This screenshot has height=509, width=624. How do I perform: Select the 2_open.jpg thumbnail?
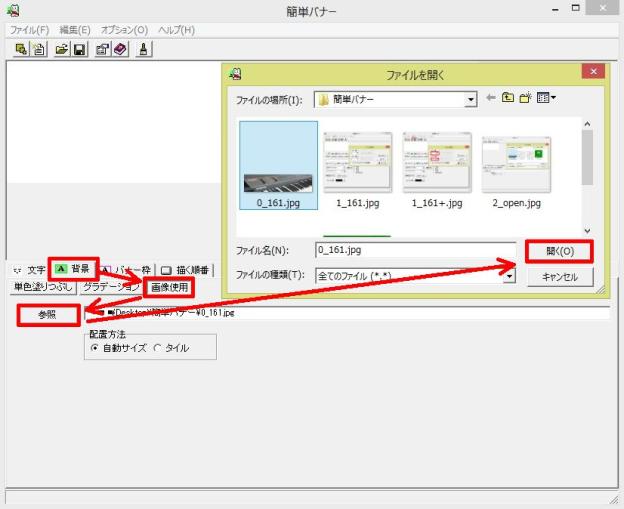(517, 172)
